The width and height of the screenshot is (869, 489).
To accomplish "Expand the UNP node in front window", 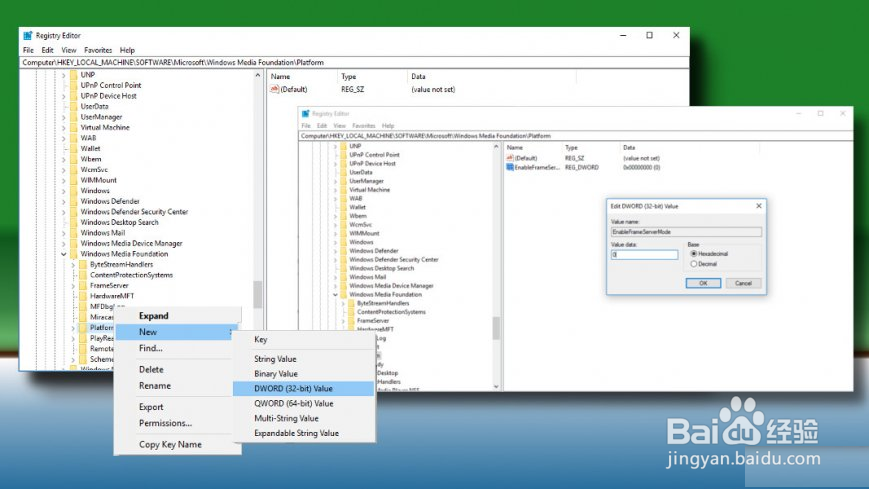I will [x=64, y=75].
